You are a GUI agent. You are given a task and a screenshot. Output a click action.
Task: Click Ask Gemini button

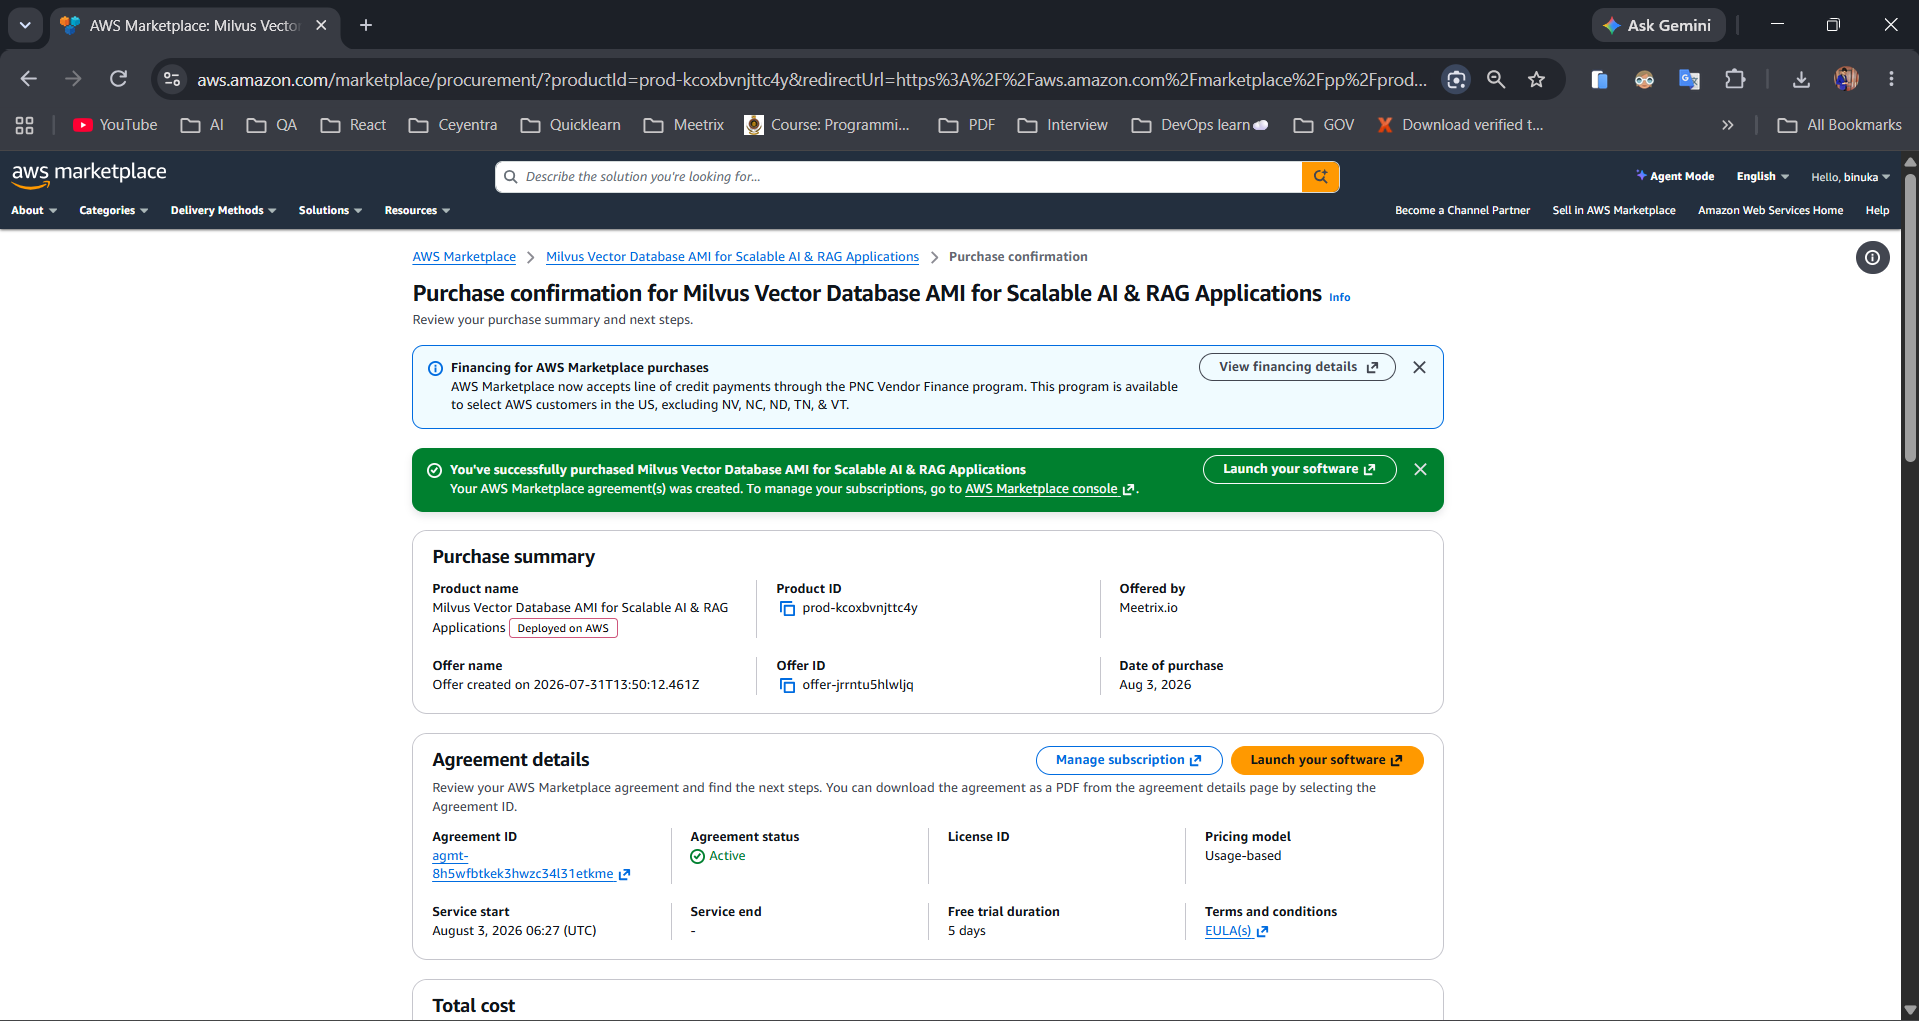pos(1658,25)
